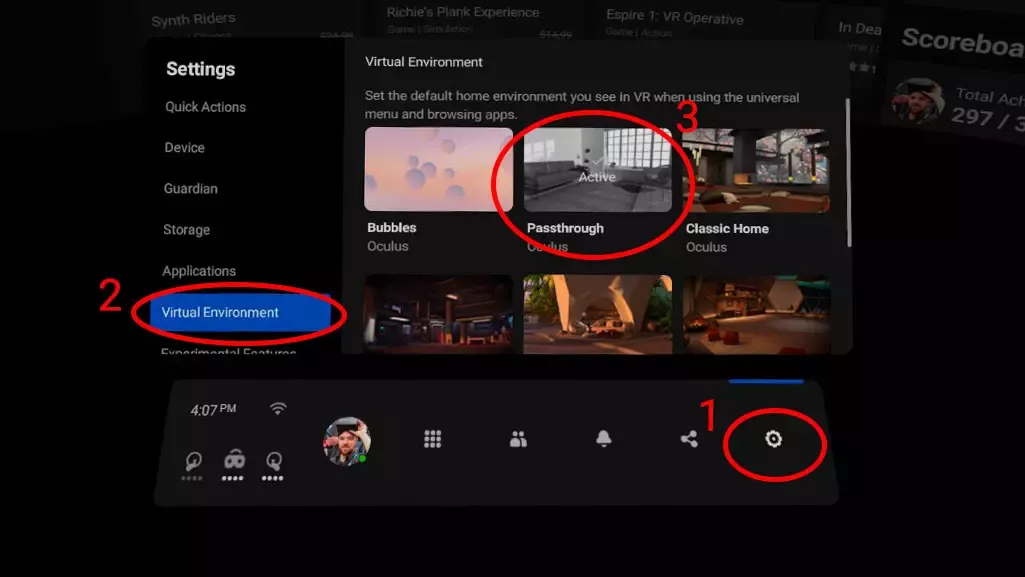Viewport: 1025px width, 577px height.
Task: Open Synth Riders in background store
Action: 193,20
